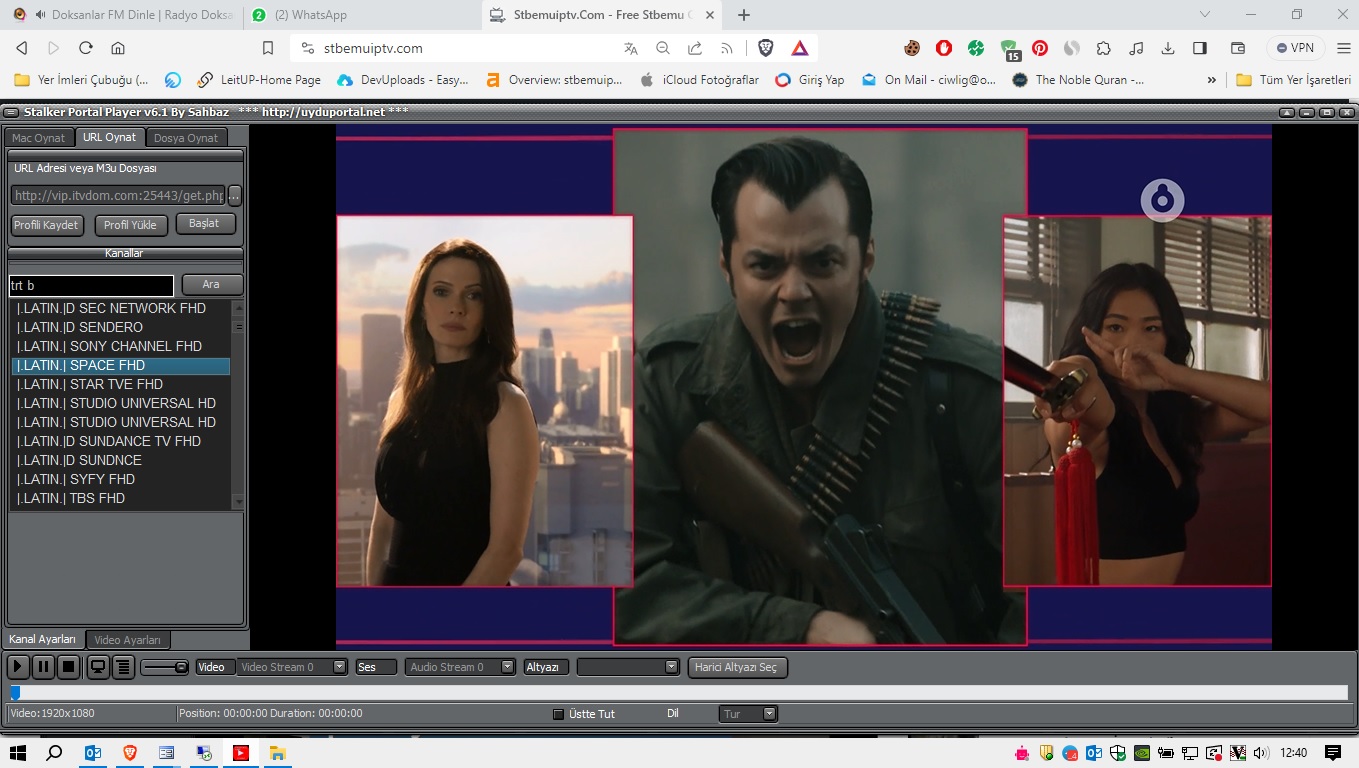The image size is (1359, 768).
Task: Click the channel list scroll down arrow
Action: tap(238, 501)
